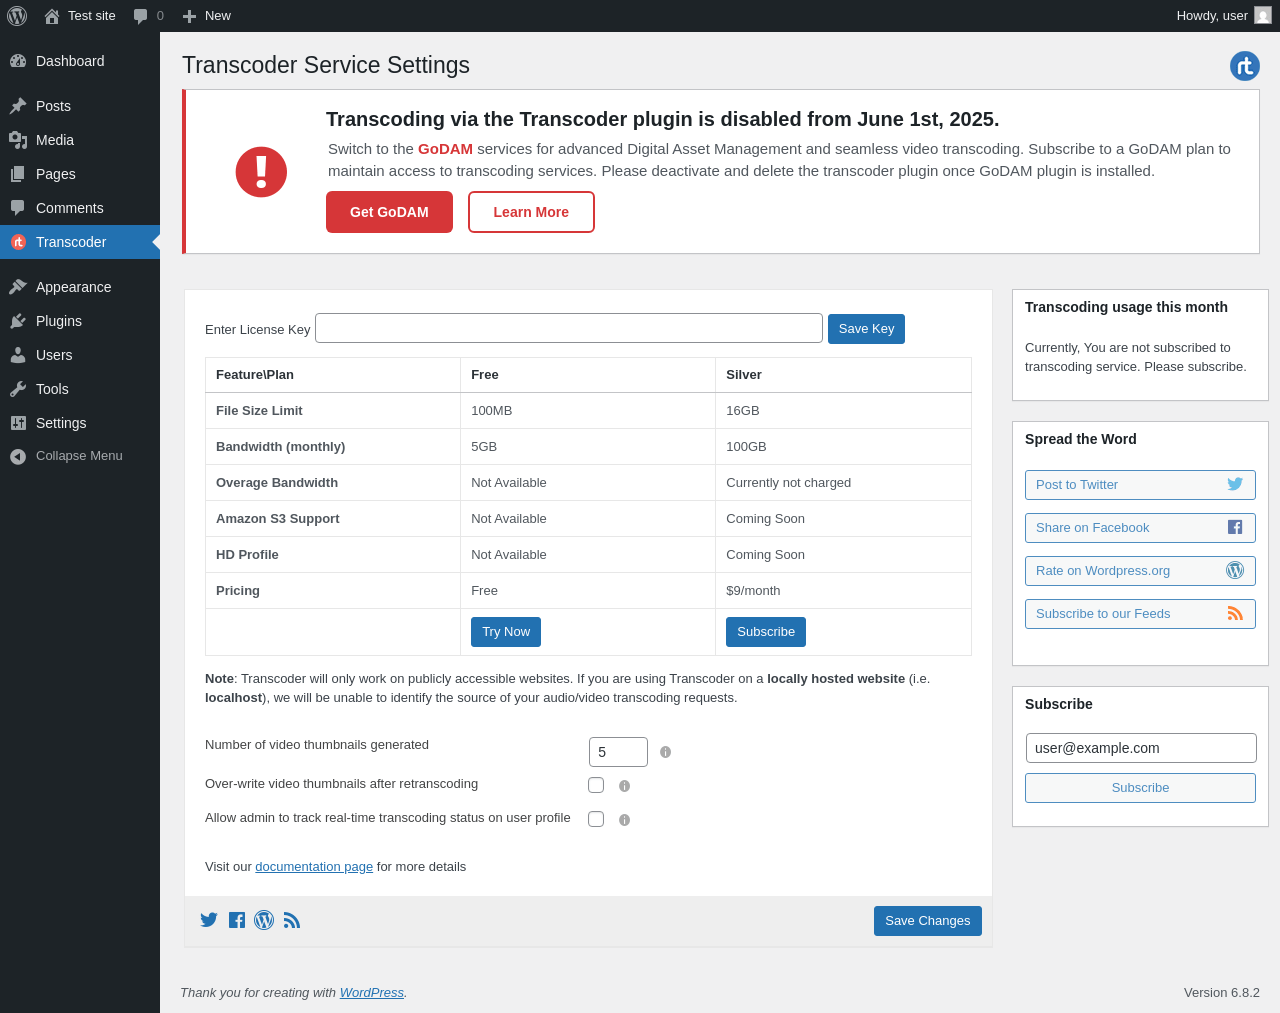This screenshot has height=1013, width=1280.
Task: Click the Pages icon in sidebar
Action: pyautogui.click(x=18, y=174)
